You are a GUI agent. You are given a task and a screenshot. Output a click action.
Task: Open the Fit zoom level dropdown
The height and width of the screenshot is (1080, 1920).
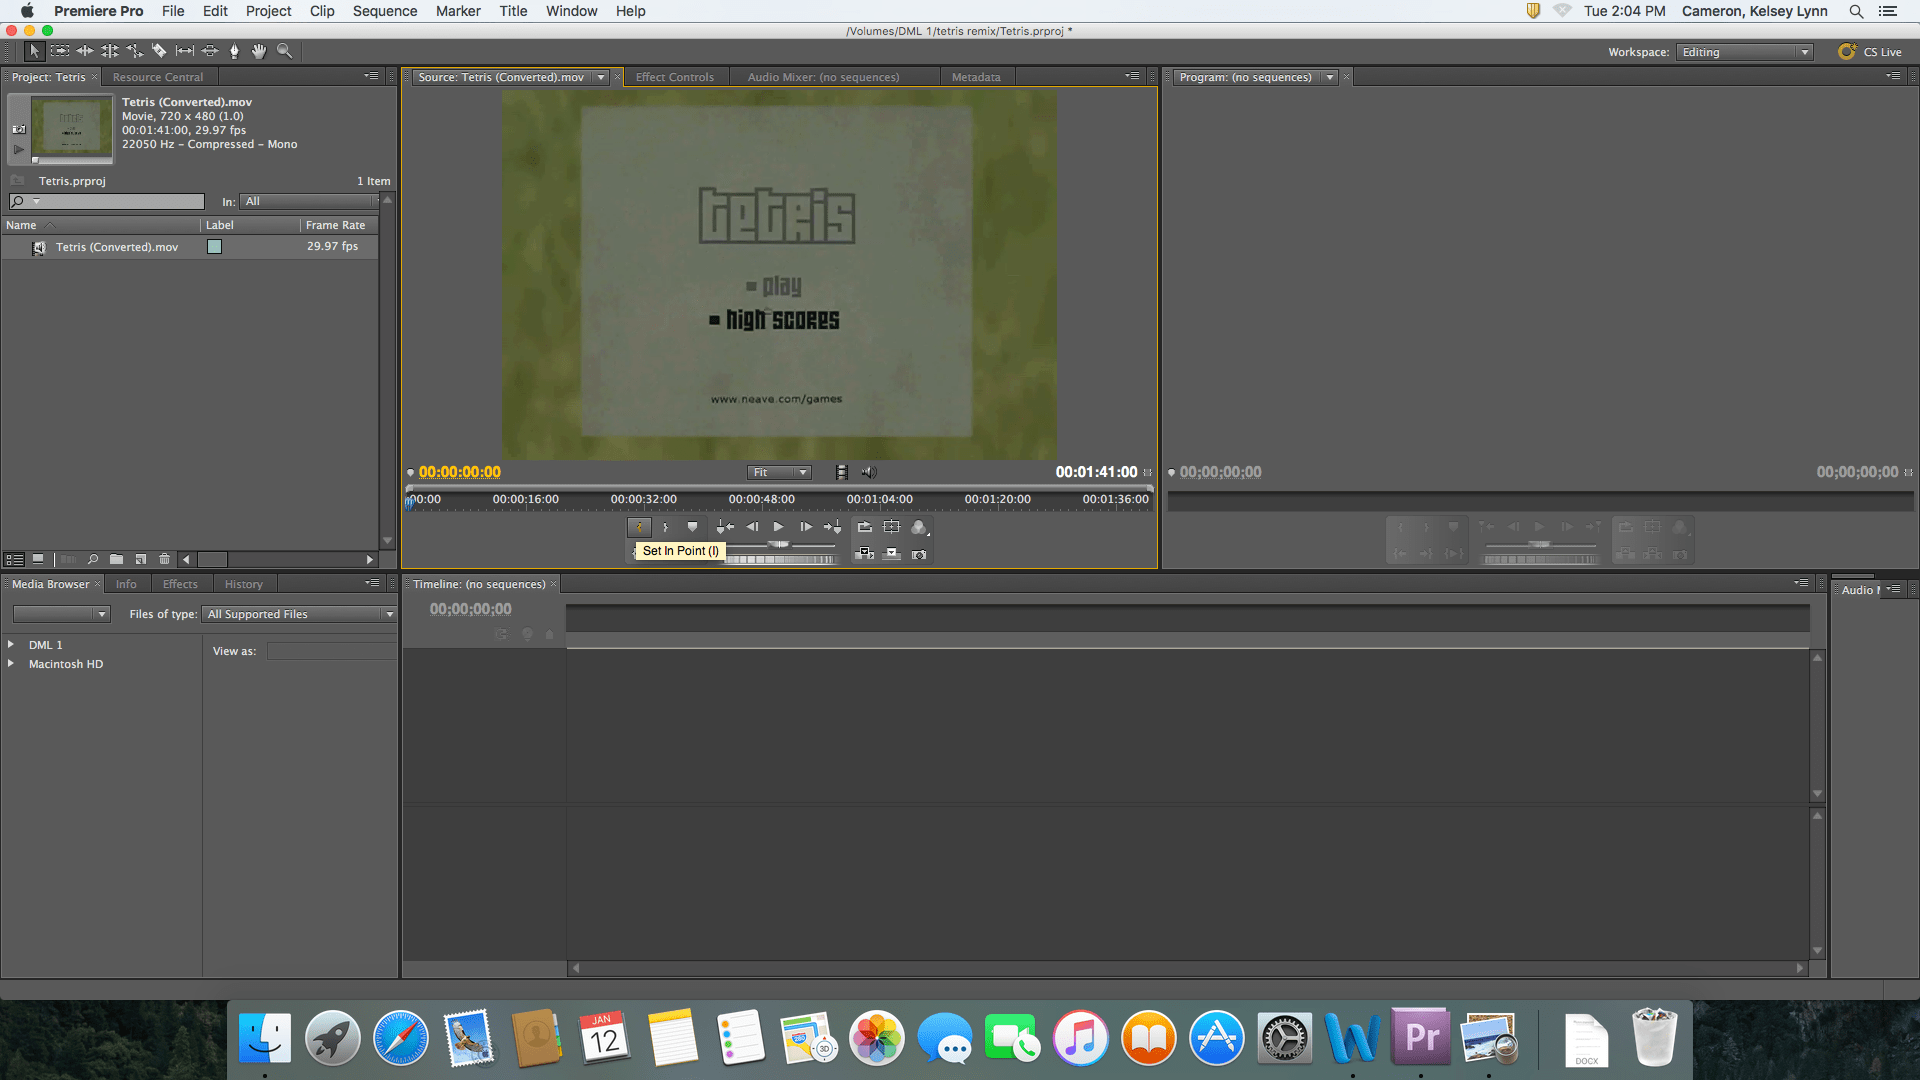click(780, 472)
